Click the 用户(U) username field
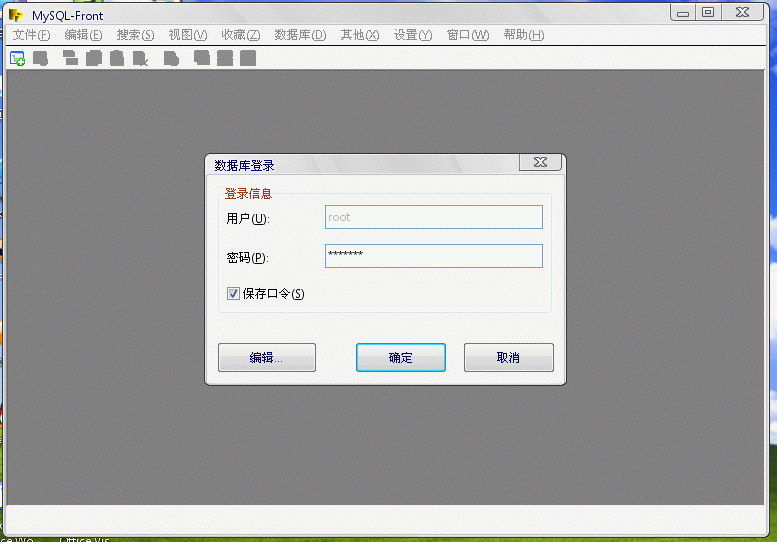The image size is (777, 542). [x=434, y=217]
